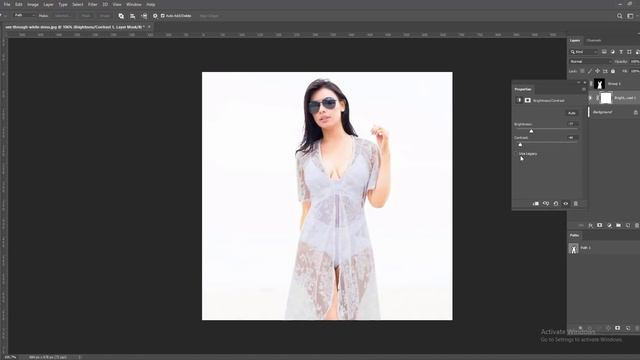Click the path arrangement icon in options bar

(144, 16)
